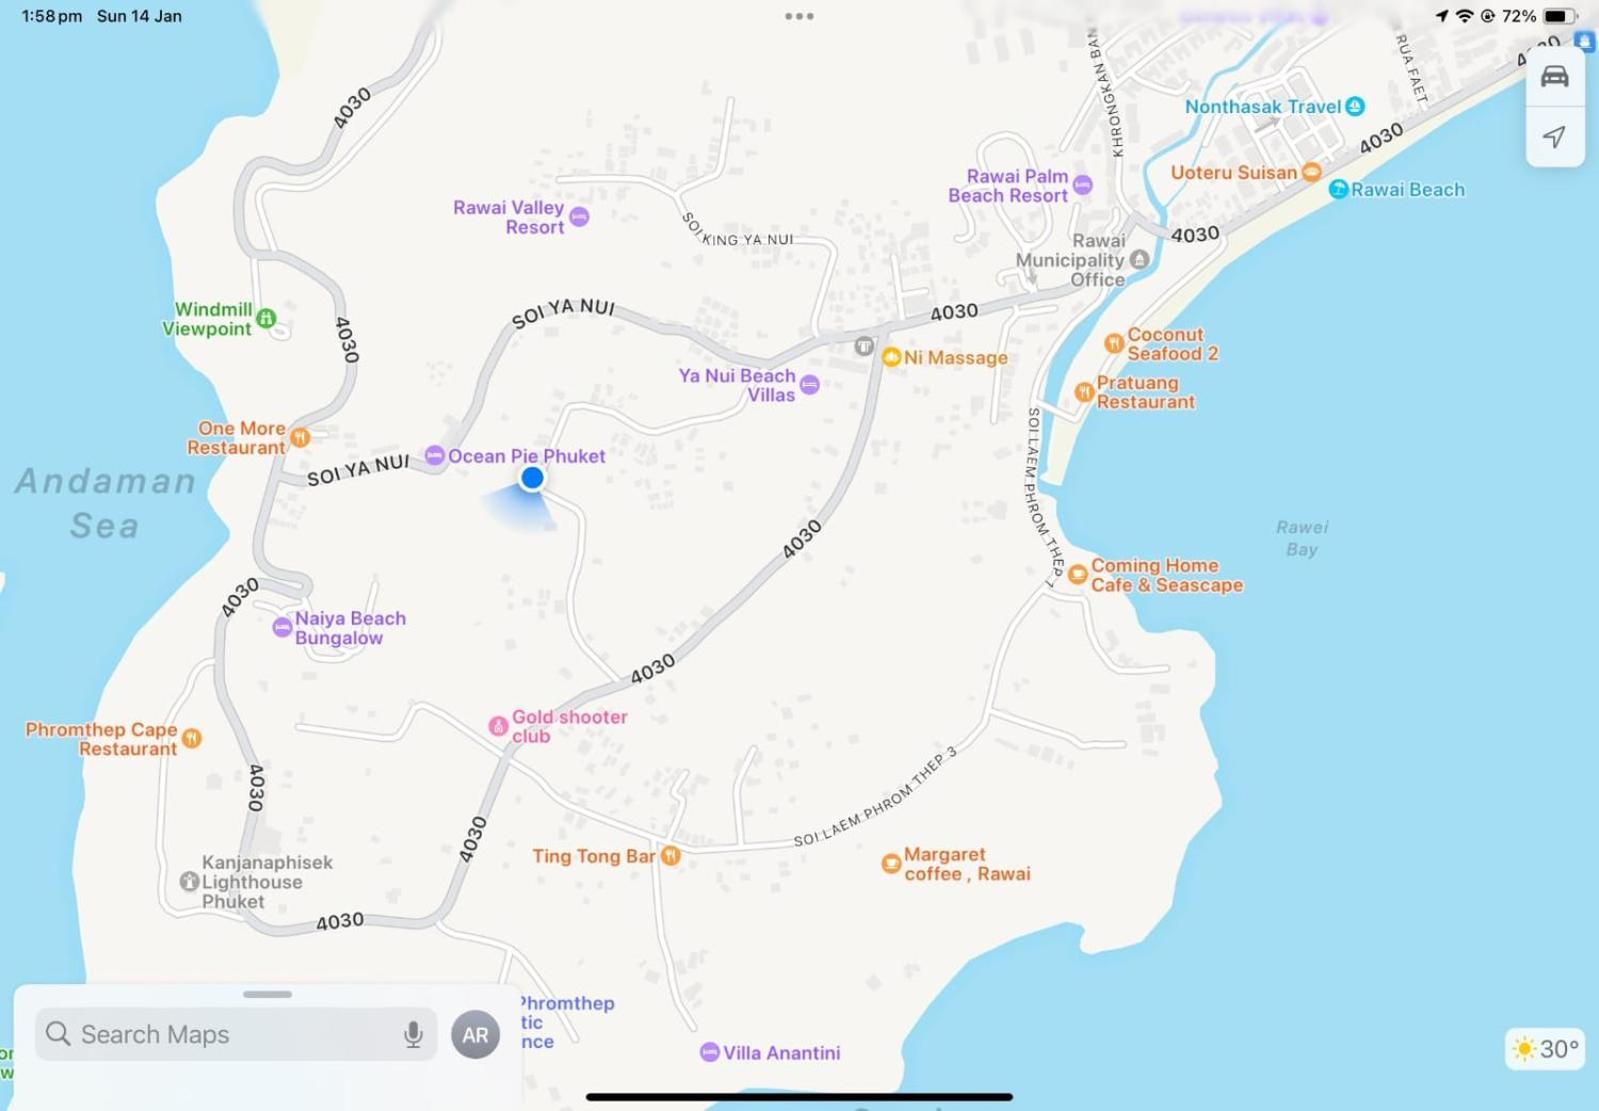Image resolution: width=1599 pixels, height=1111 pixels.
Task: Select the Gold shooter club pin
Action: tap(498, 726)
